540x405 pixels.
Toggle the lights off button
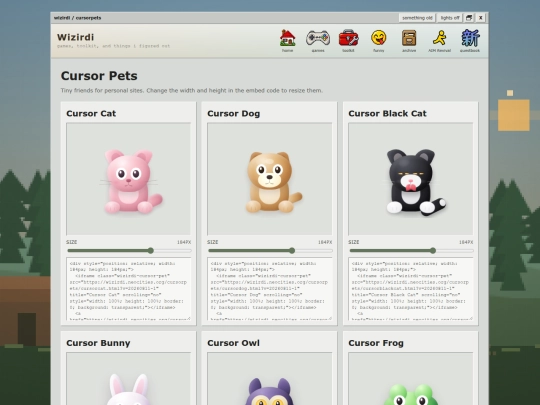tap(450, 18)
